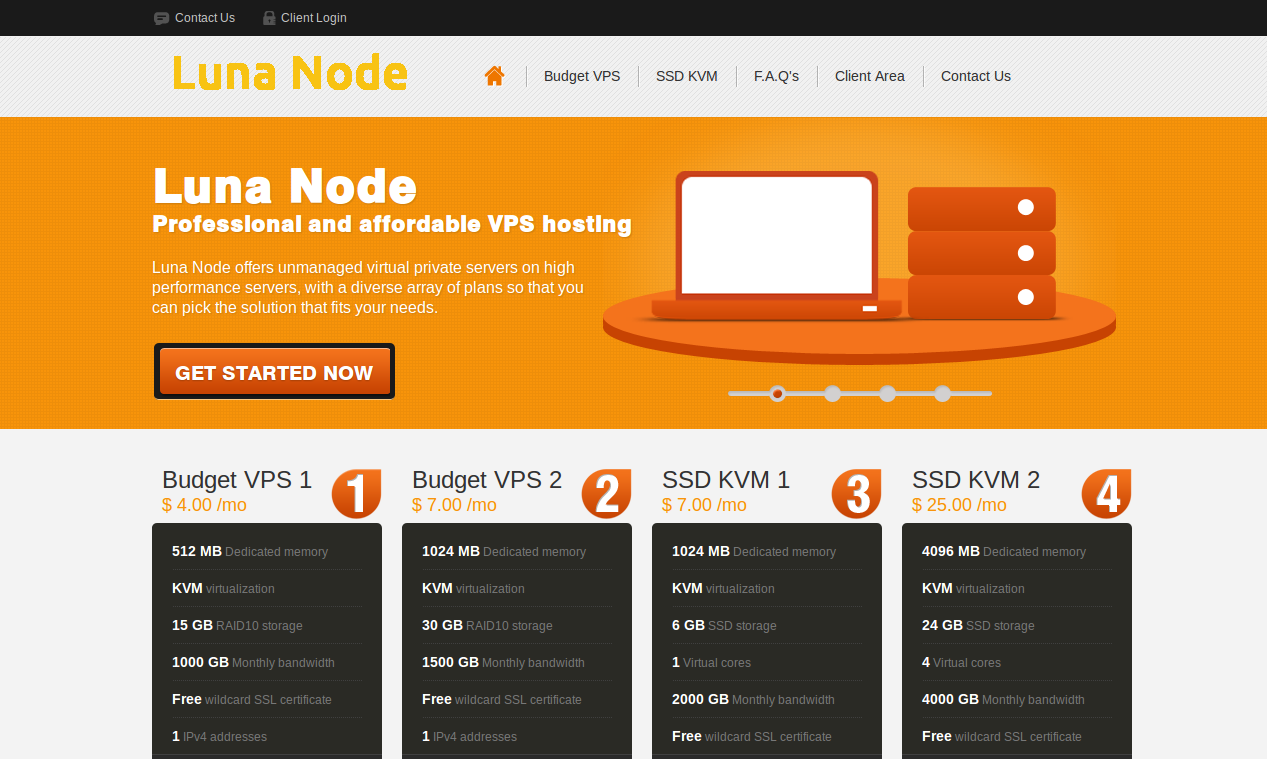Click the $ 7.00 /mo price under Budget VPS 2
1267x759 pixels.
[x=454, y=505]
